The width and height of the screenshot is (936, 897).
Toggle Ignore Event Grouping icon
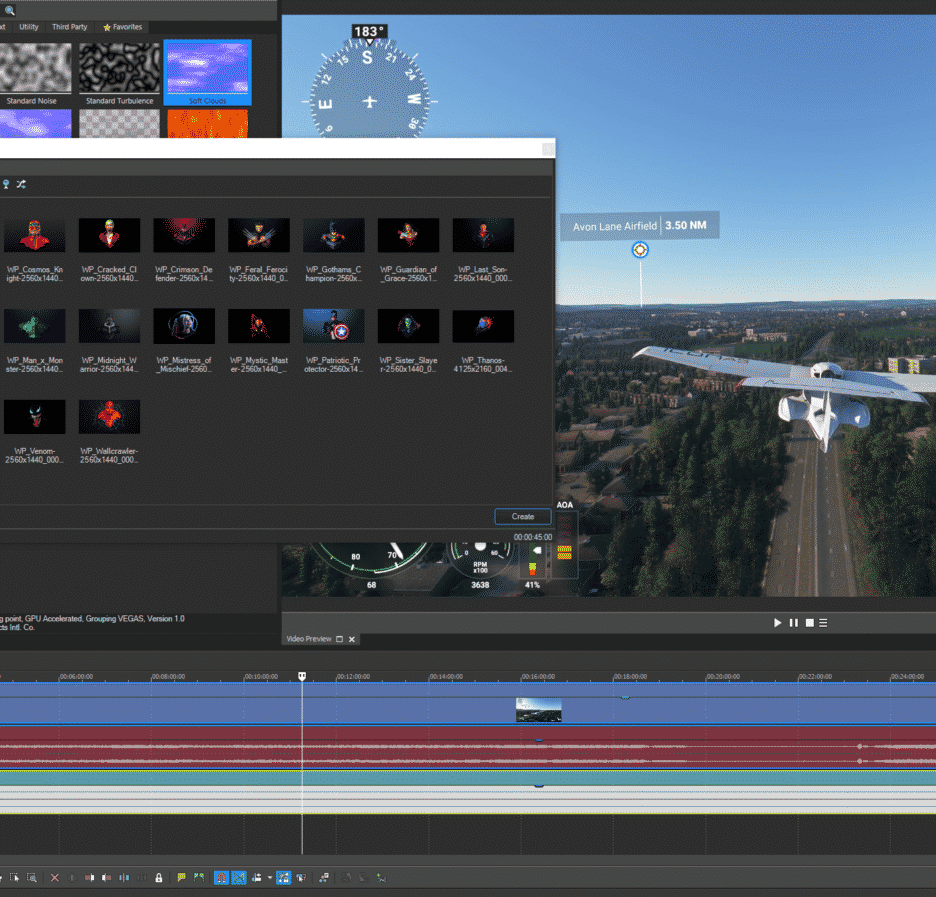301,878
